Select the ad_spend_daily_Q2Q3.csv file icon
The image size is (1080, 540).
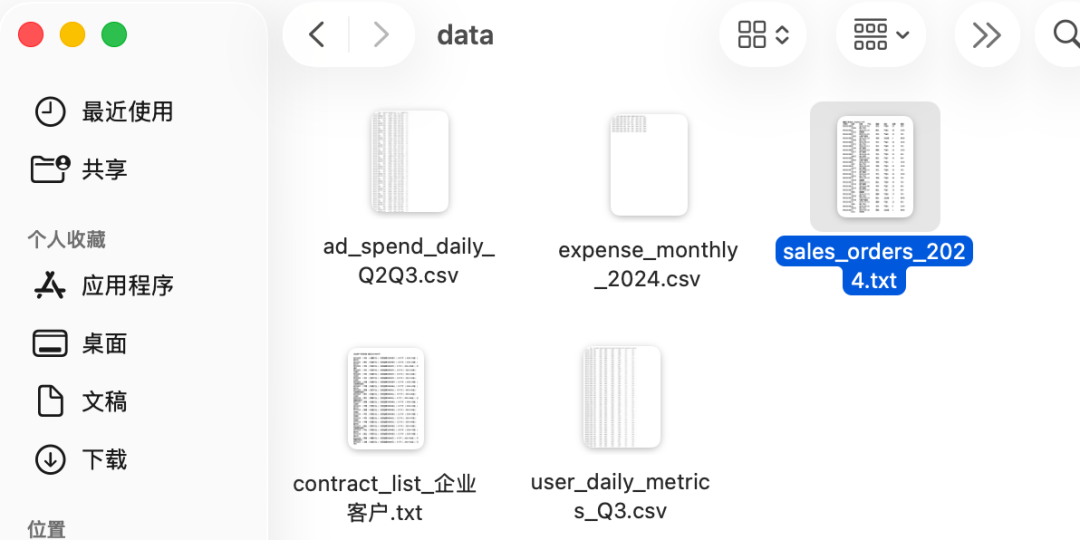click(409, 162)
